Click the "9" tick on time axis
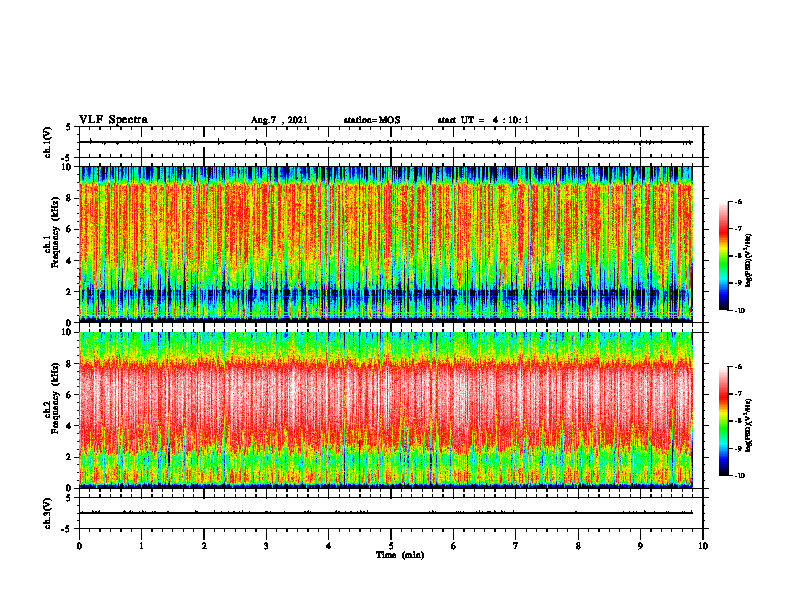Screen dimensions: 792x612 pyautogui.click(x=640, y=546)
